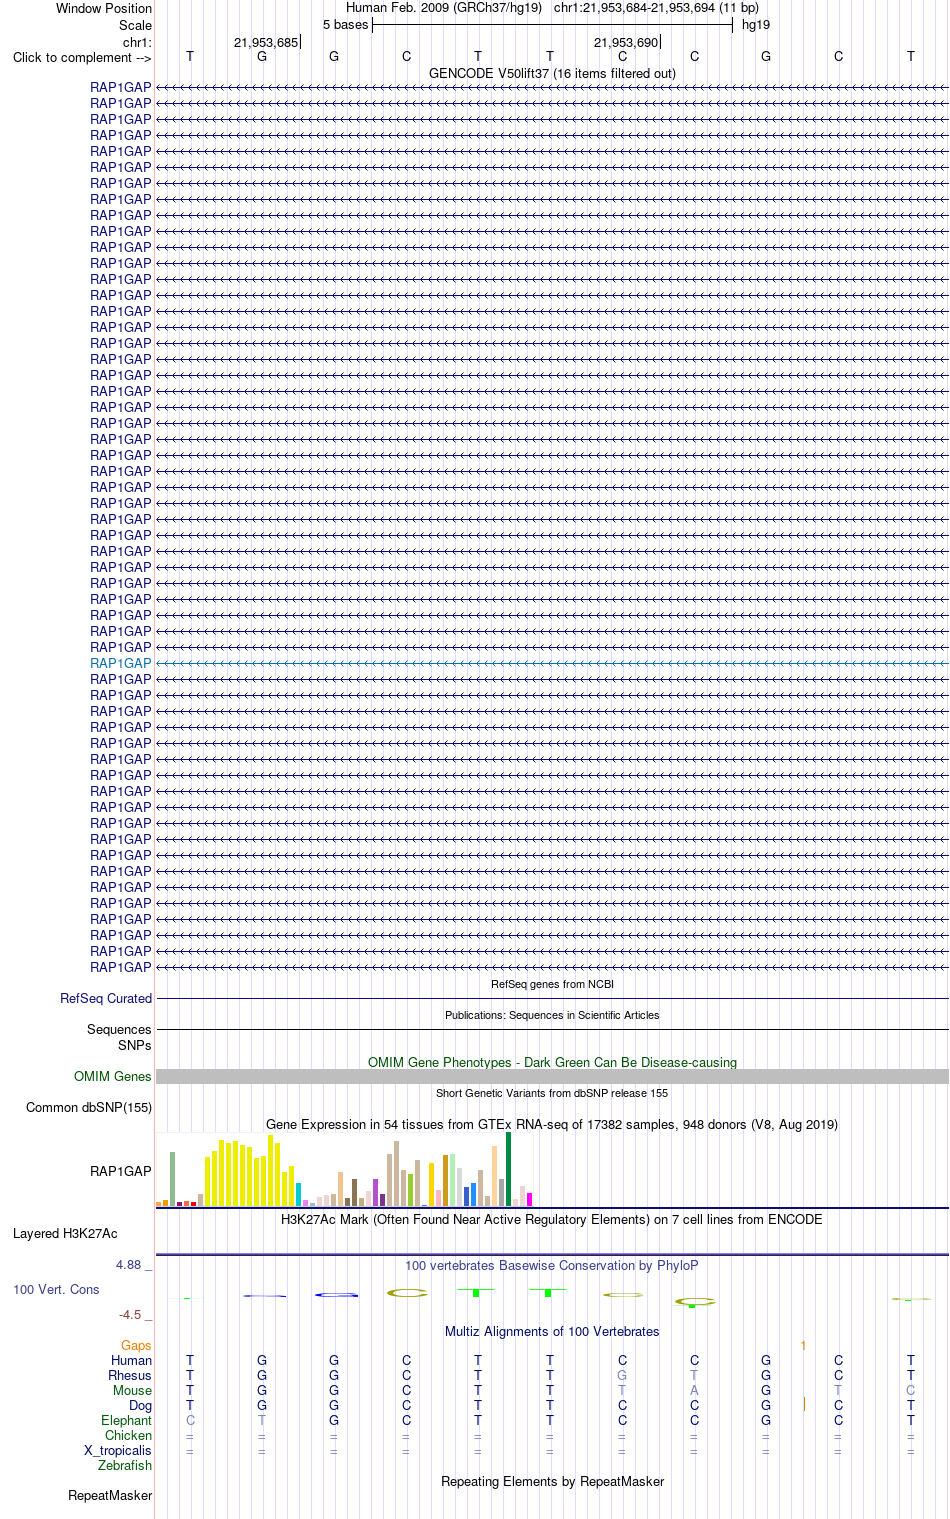Click the orange insertion bar in Dog row
This screenshot has height=1519, width=950.
804,1404
